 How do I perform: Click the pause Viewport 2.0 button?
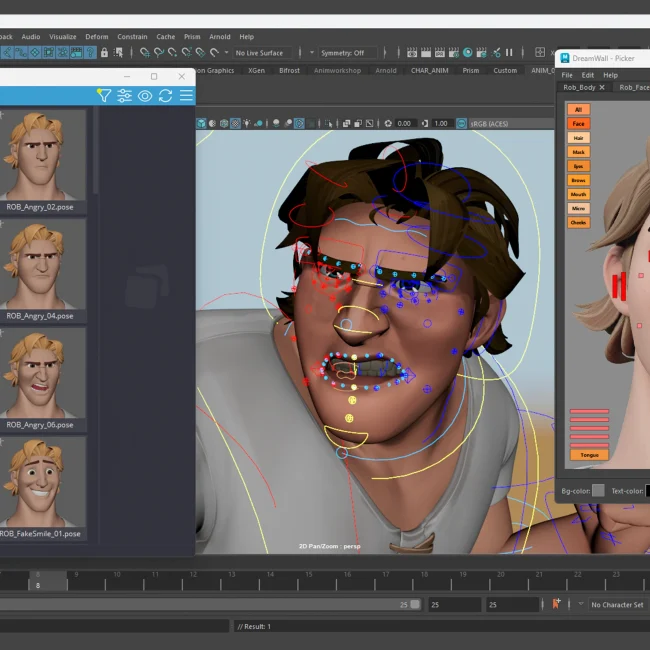point(509,53)
